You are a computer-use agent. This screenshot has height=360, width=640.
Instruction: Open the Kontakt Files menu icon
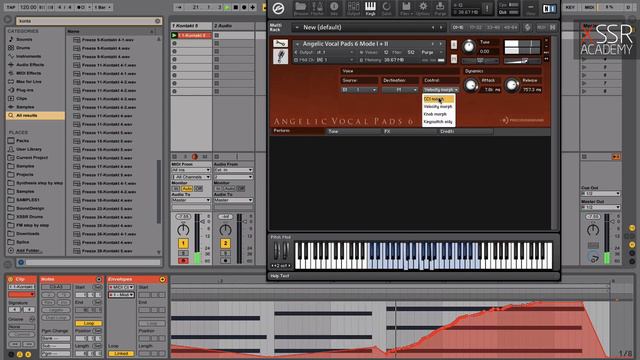[x=406, y=8]
